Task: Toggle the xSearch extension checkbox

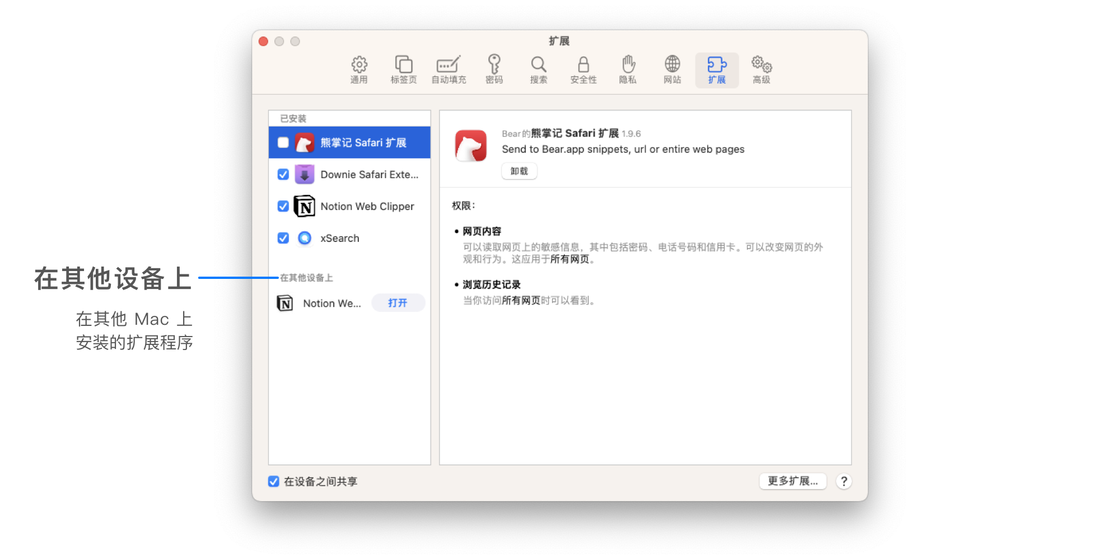Action: pyautogui.click(x=283, y=239)
